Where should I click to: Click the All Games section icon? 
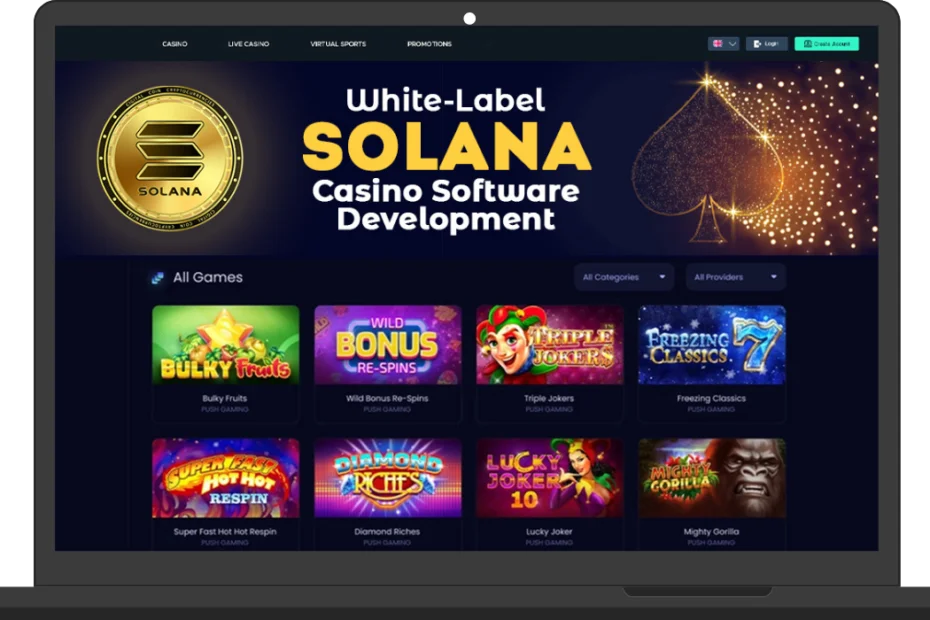coord(157,278)
